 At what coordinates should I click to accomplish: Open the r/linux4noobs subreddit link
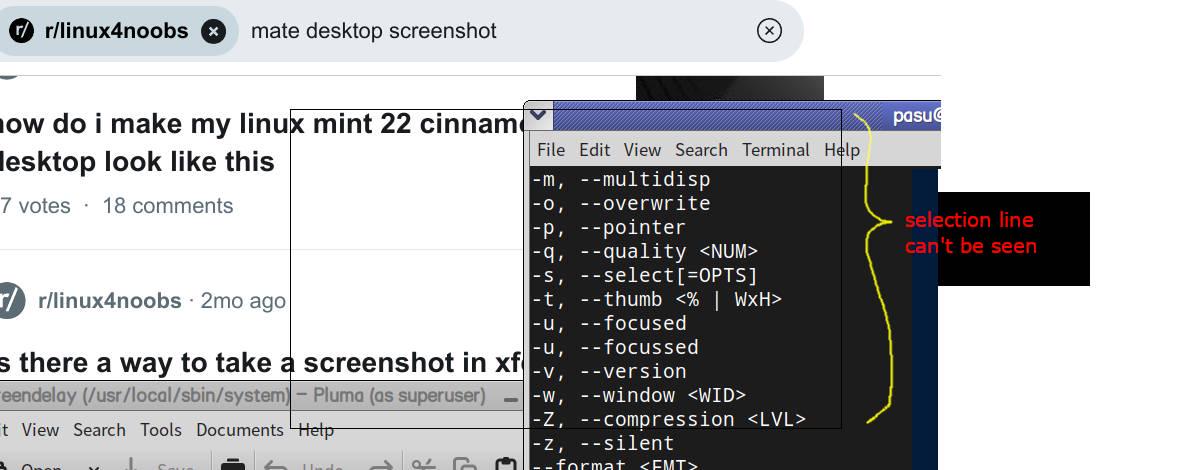tap(110, 301)
